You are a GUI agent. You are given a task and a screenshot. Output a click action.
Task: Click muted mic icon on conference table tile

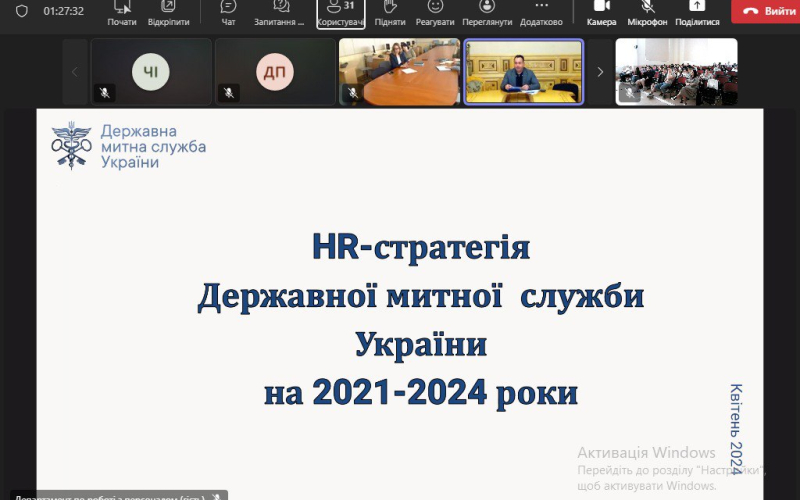point(353,93)
